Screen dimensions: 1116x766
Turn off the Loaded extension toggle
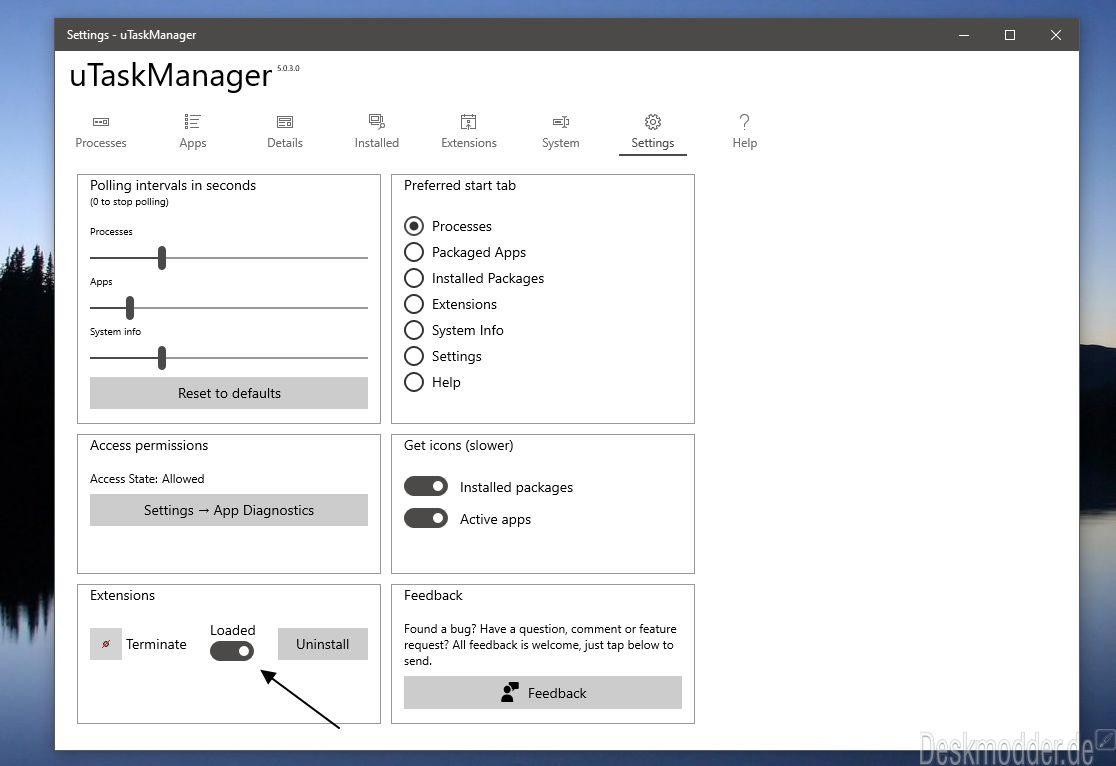232,651
